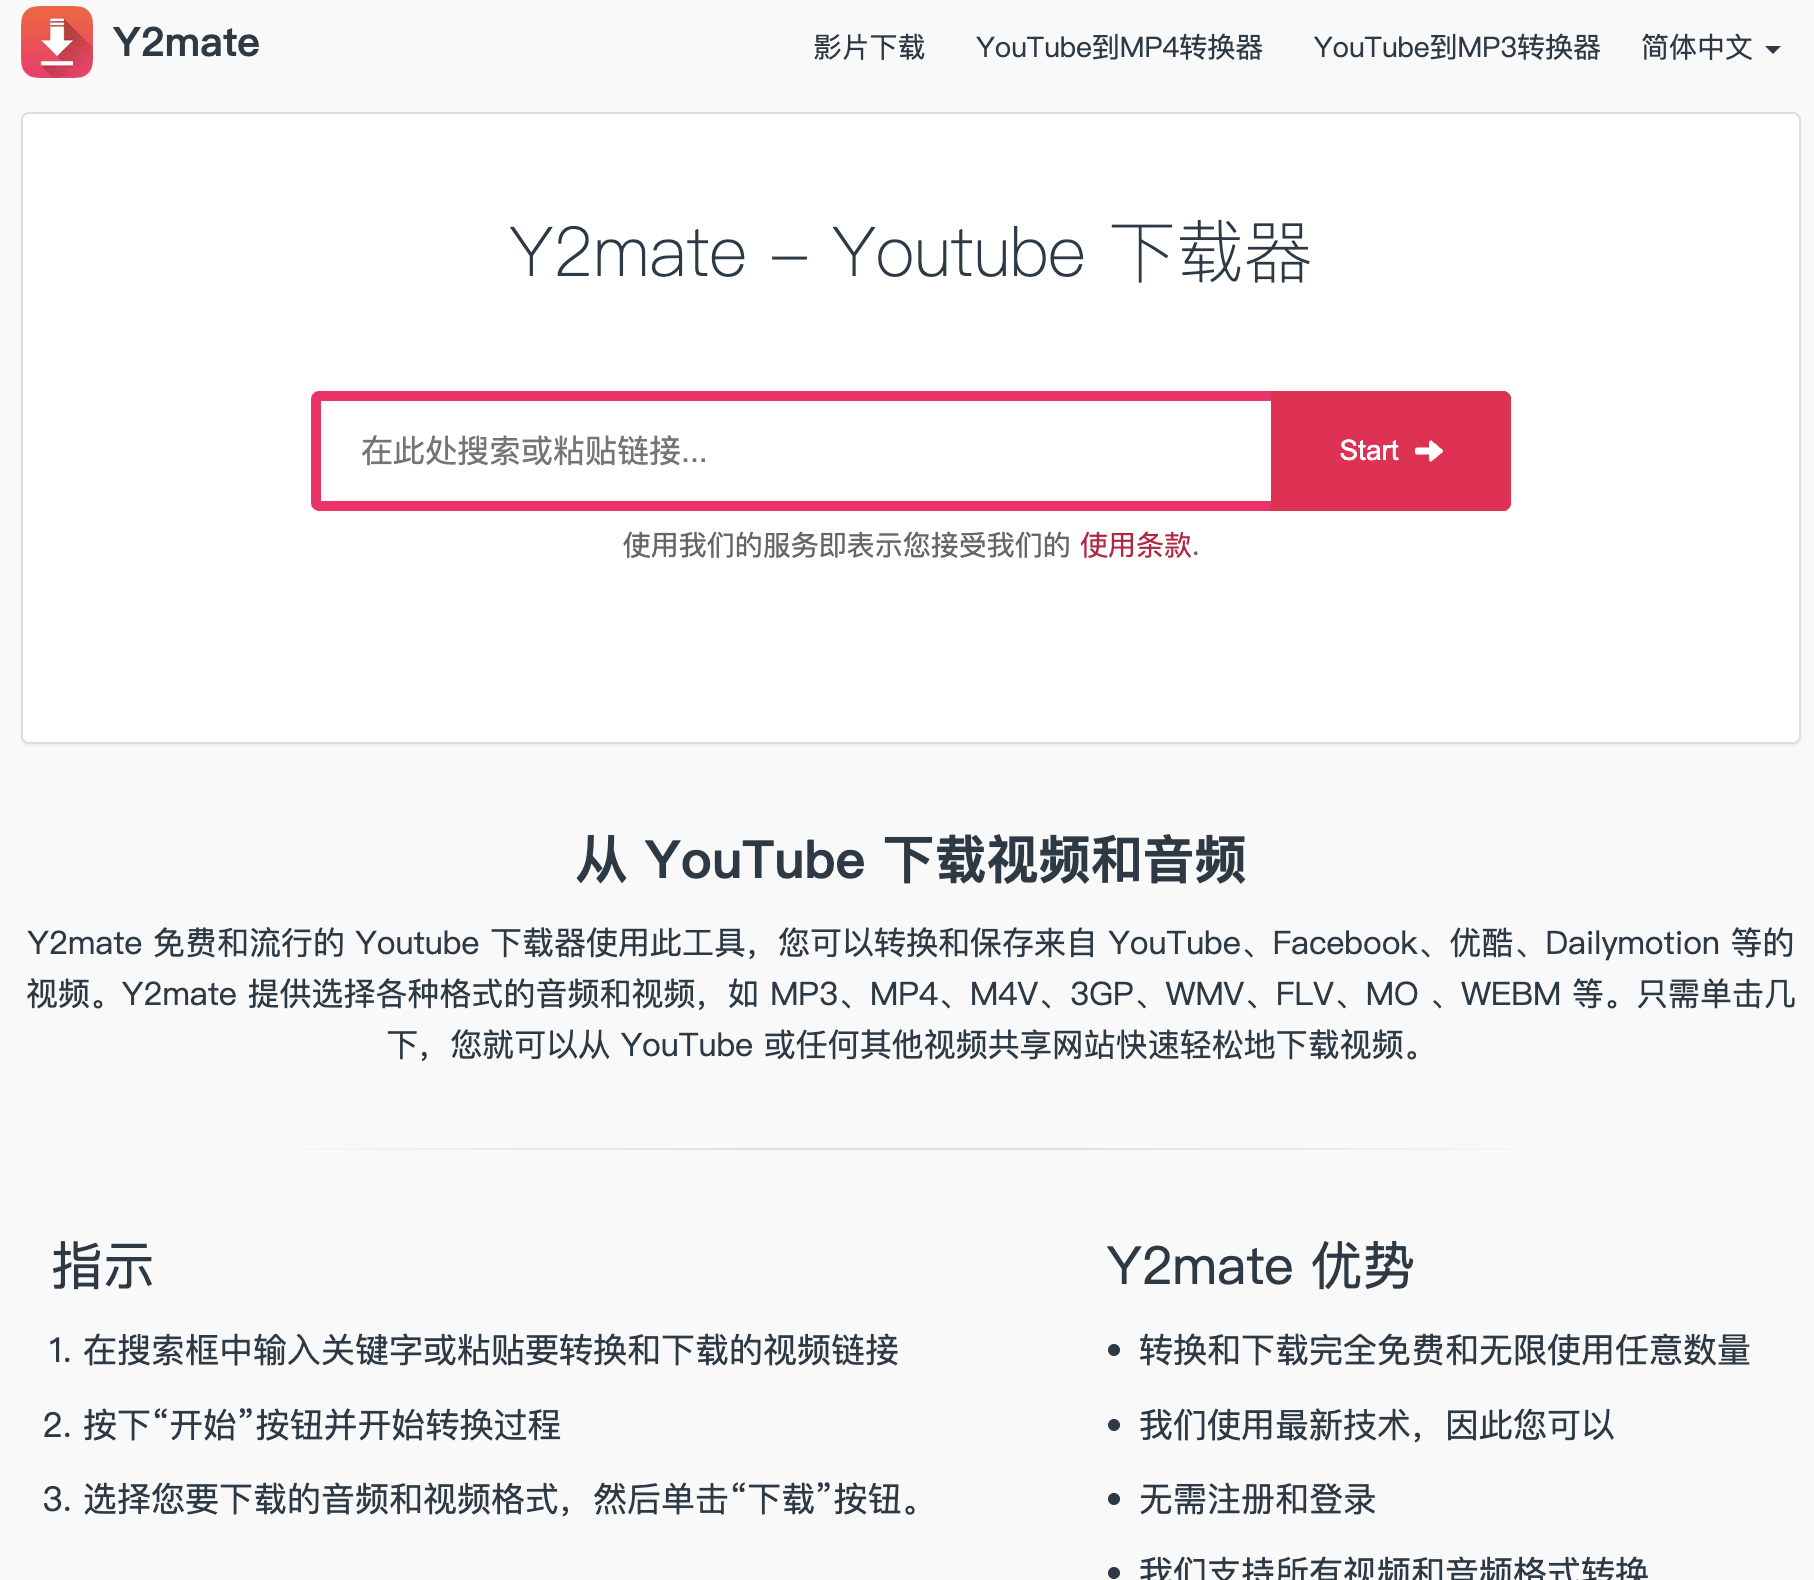Image resolution: width=1814 pixels, height=1580 pixels.
Task: Select advantage 我们使用最新技术
Action: click(1377, 1425)
